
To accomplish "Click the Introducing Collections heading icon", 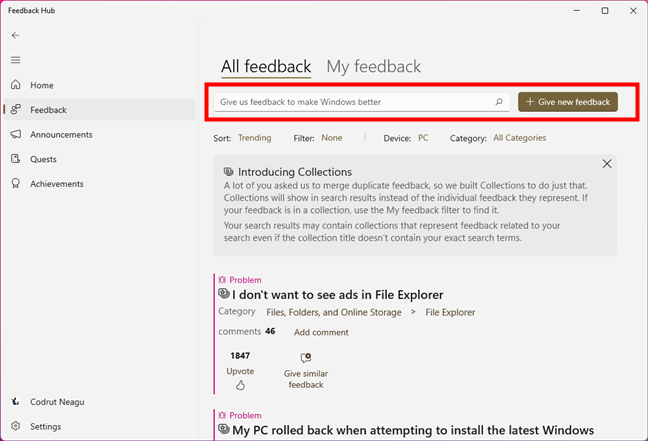I will 229,171.
